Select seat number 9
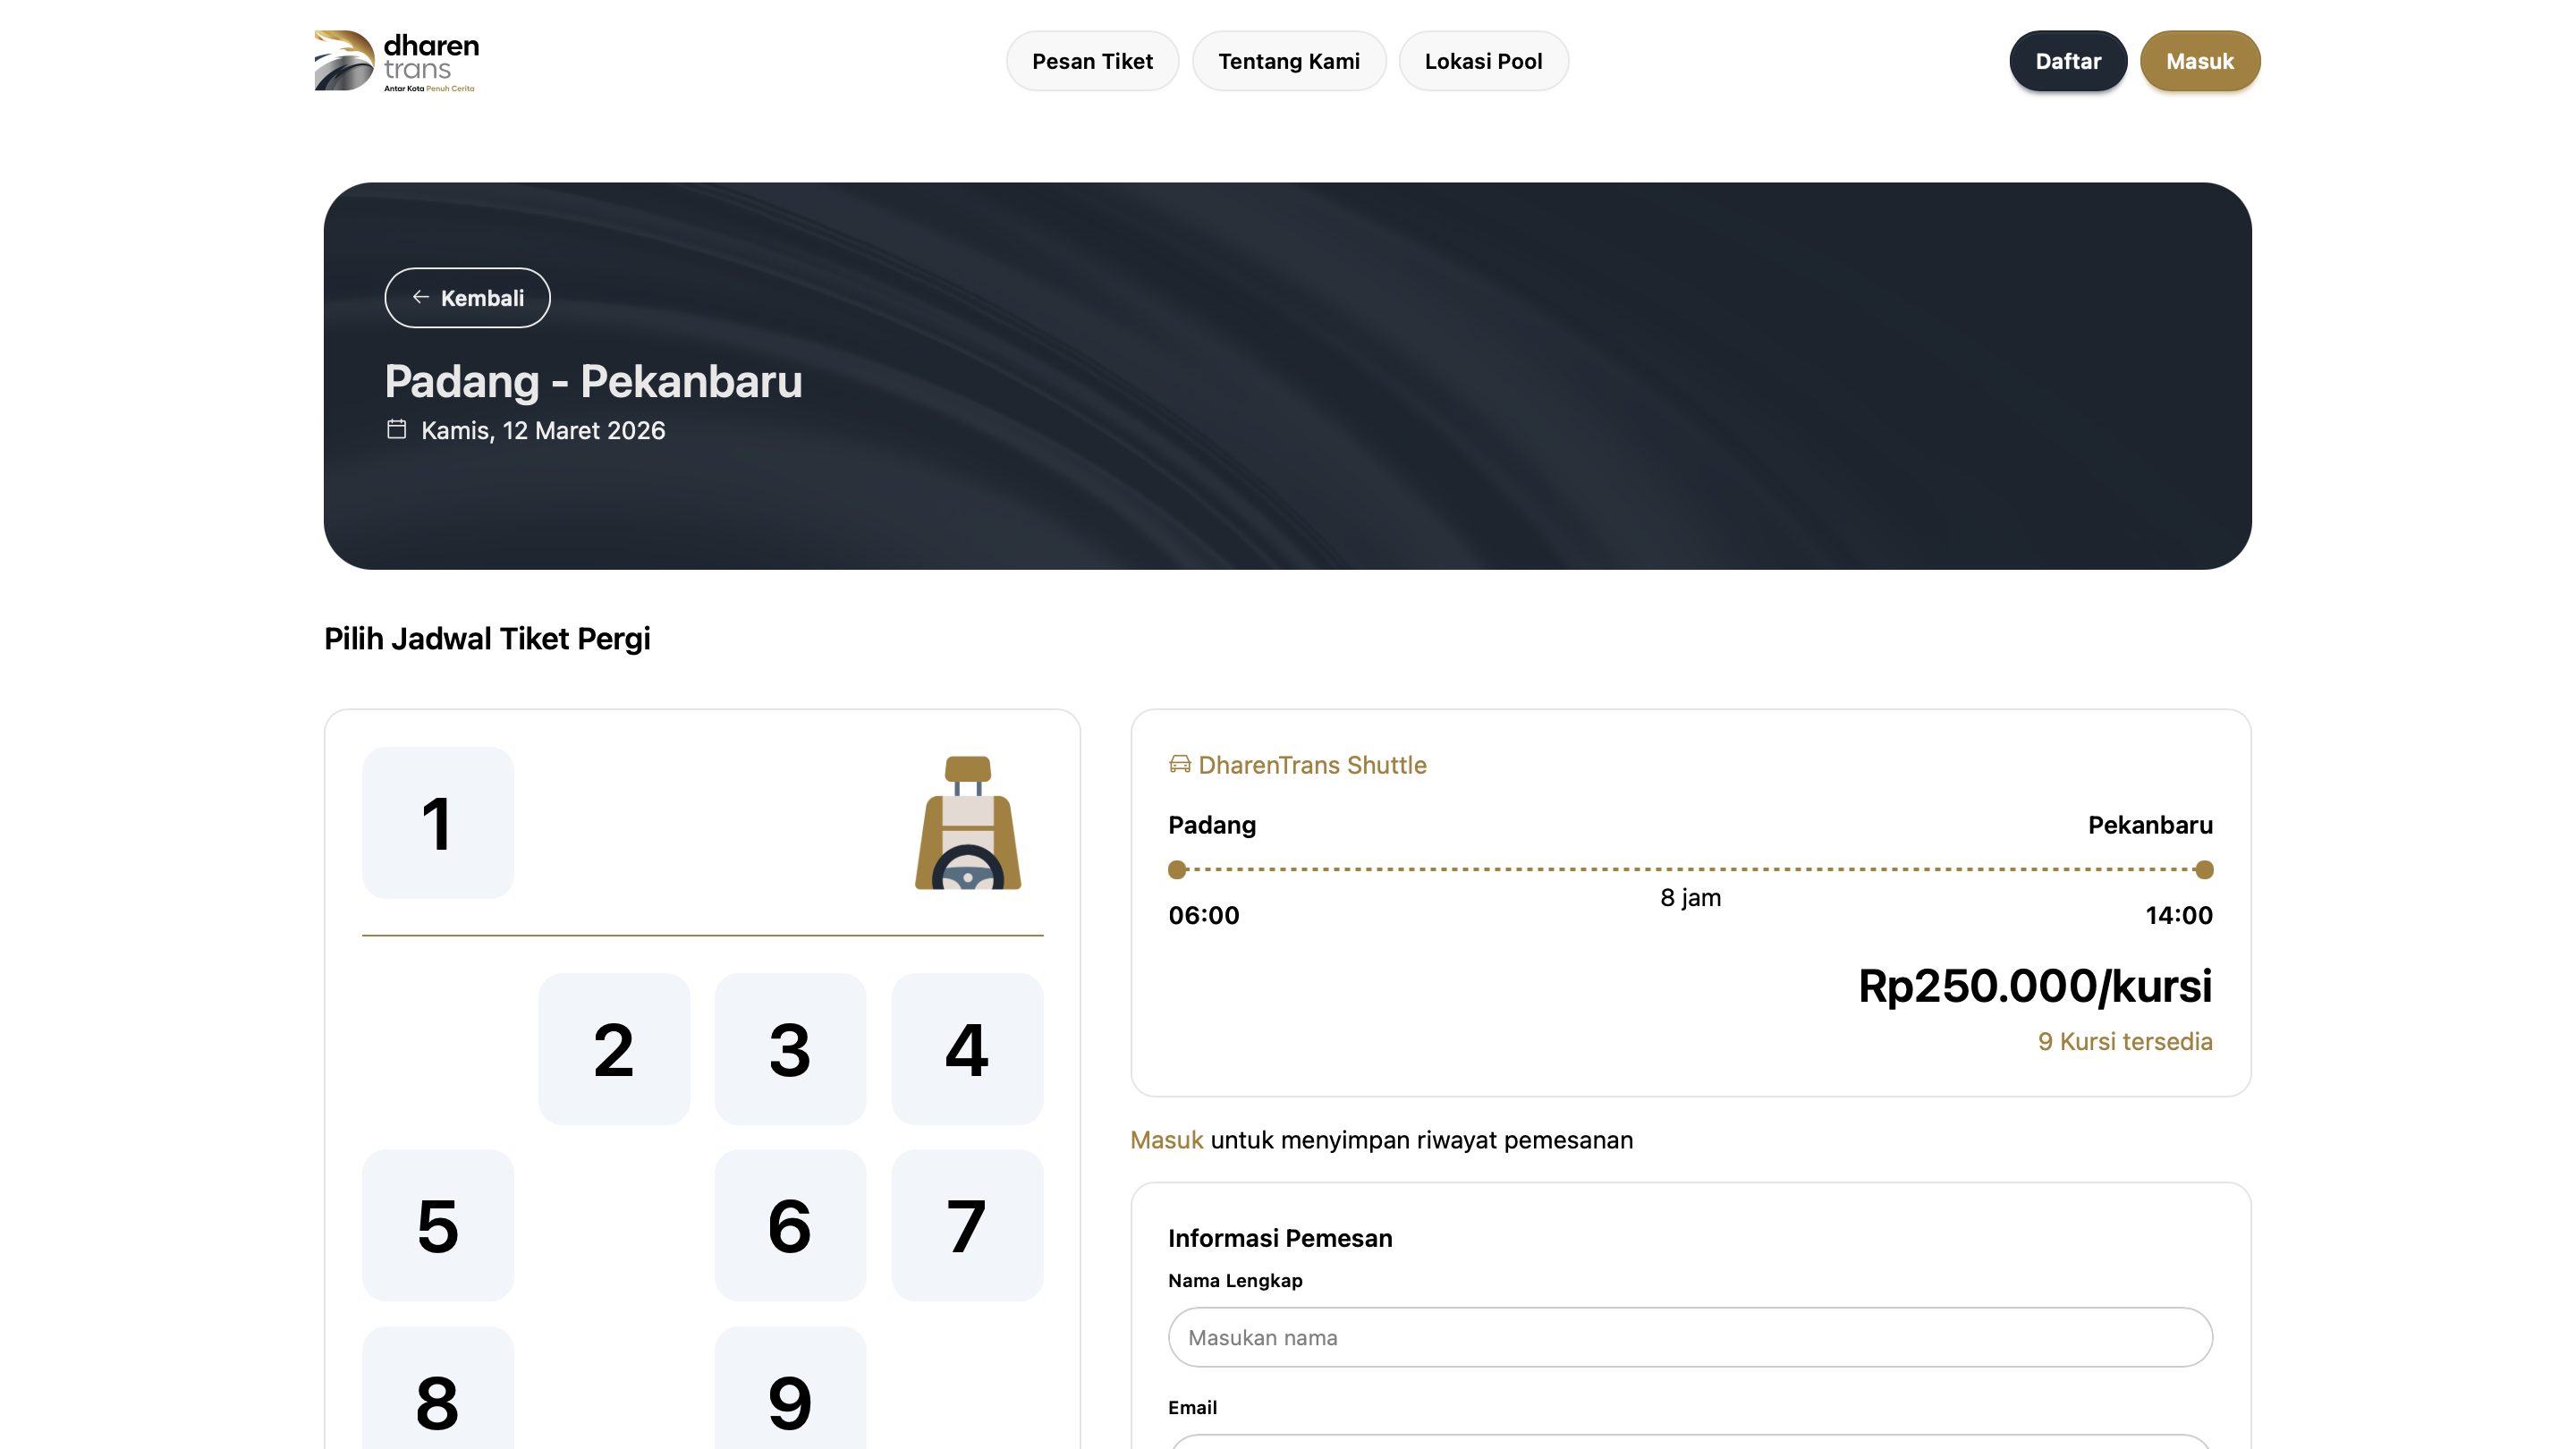The width and height of the screenshot is (2576, 1449). [x=789, y=1402]
